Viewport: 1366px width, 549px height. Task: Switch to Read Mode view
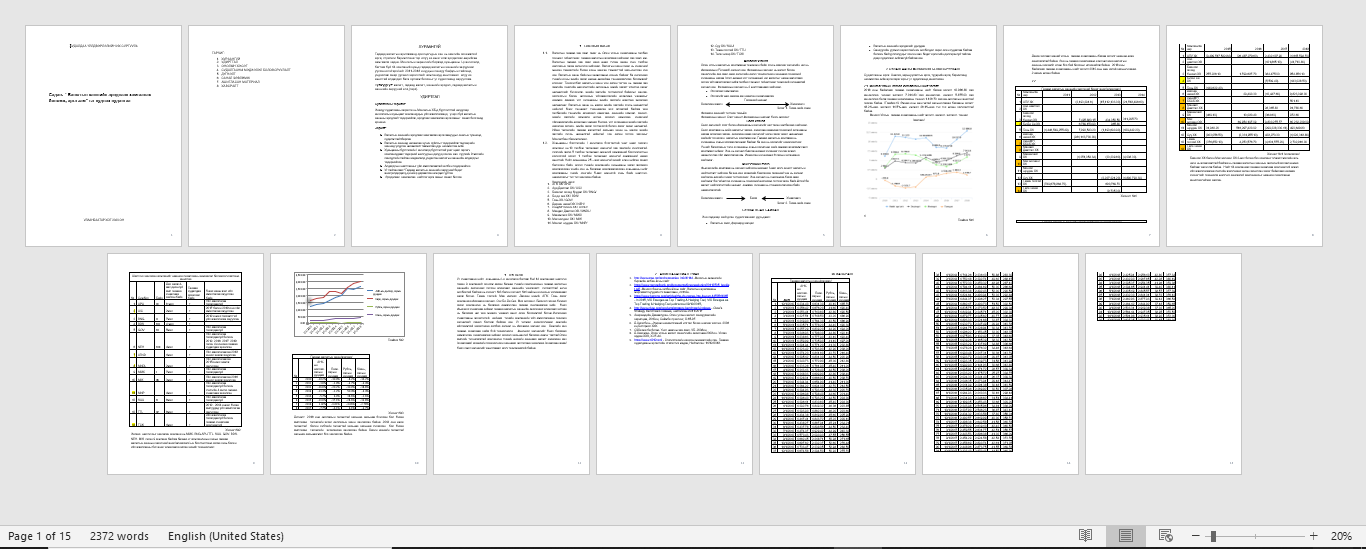(x=1085, y=536)
